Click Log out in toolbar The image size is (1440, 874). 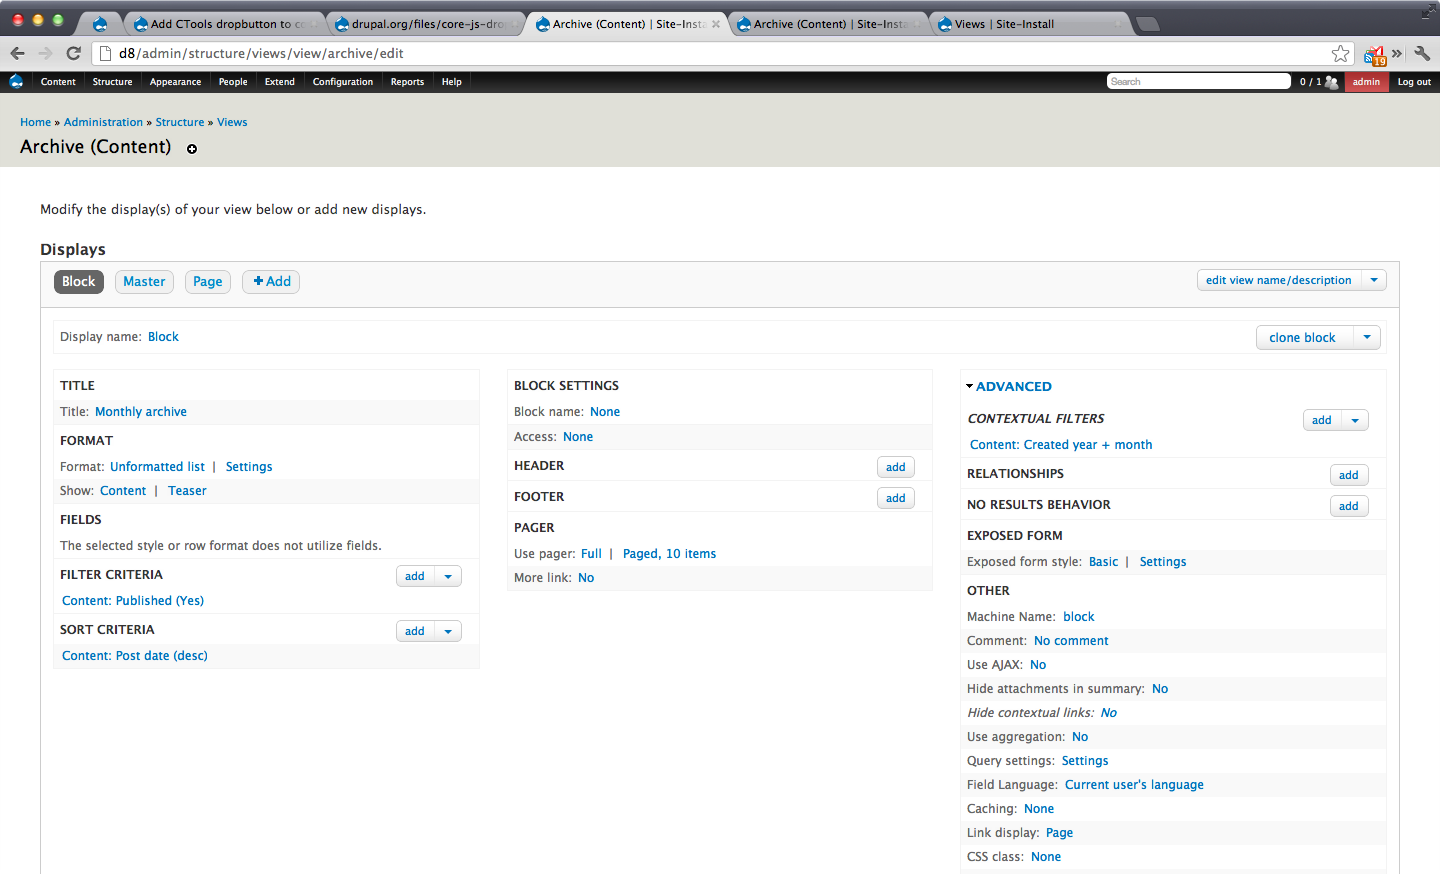click(1414, 82)
